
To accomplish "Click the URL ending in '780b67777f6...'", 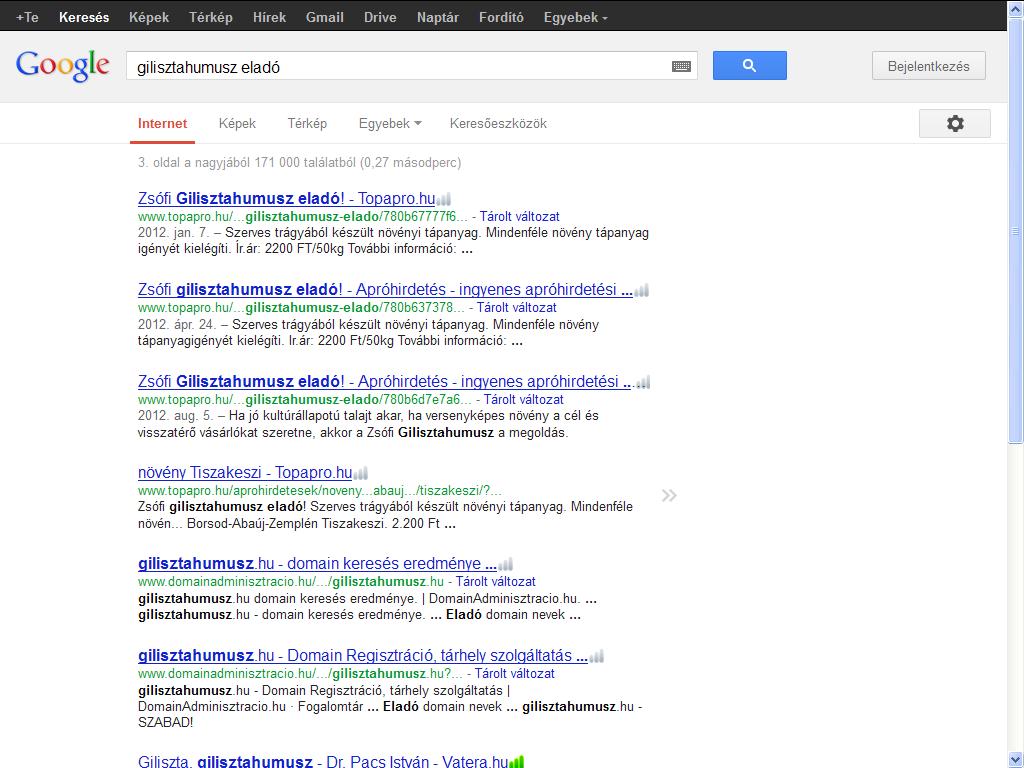I will (303, 217).
